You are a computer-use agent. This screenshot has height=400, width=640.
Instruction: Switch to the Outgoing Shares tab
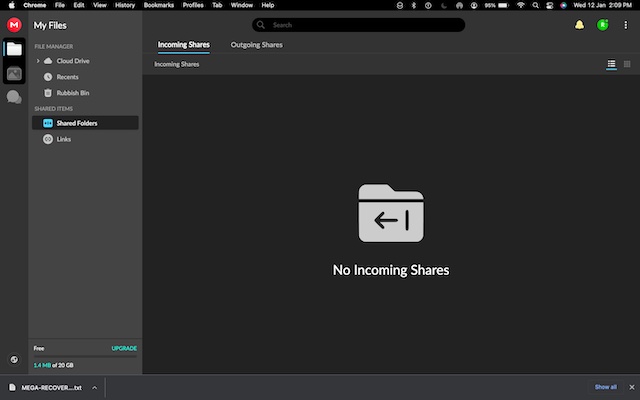click(256, 45)
